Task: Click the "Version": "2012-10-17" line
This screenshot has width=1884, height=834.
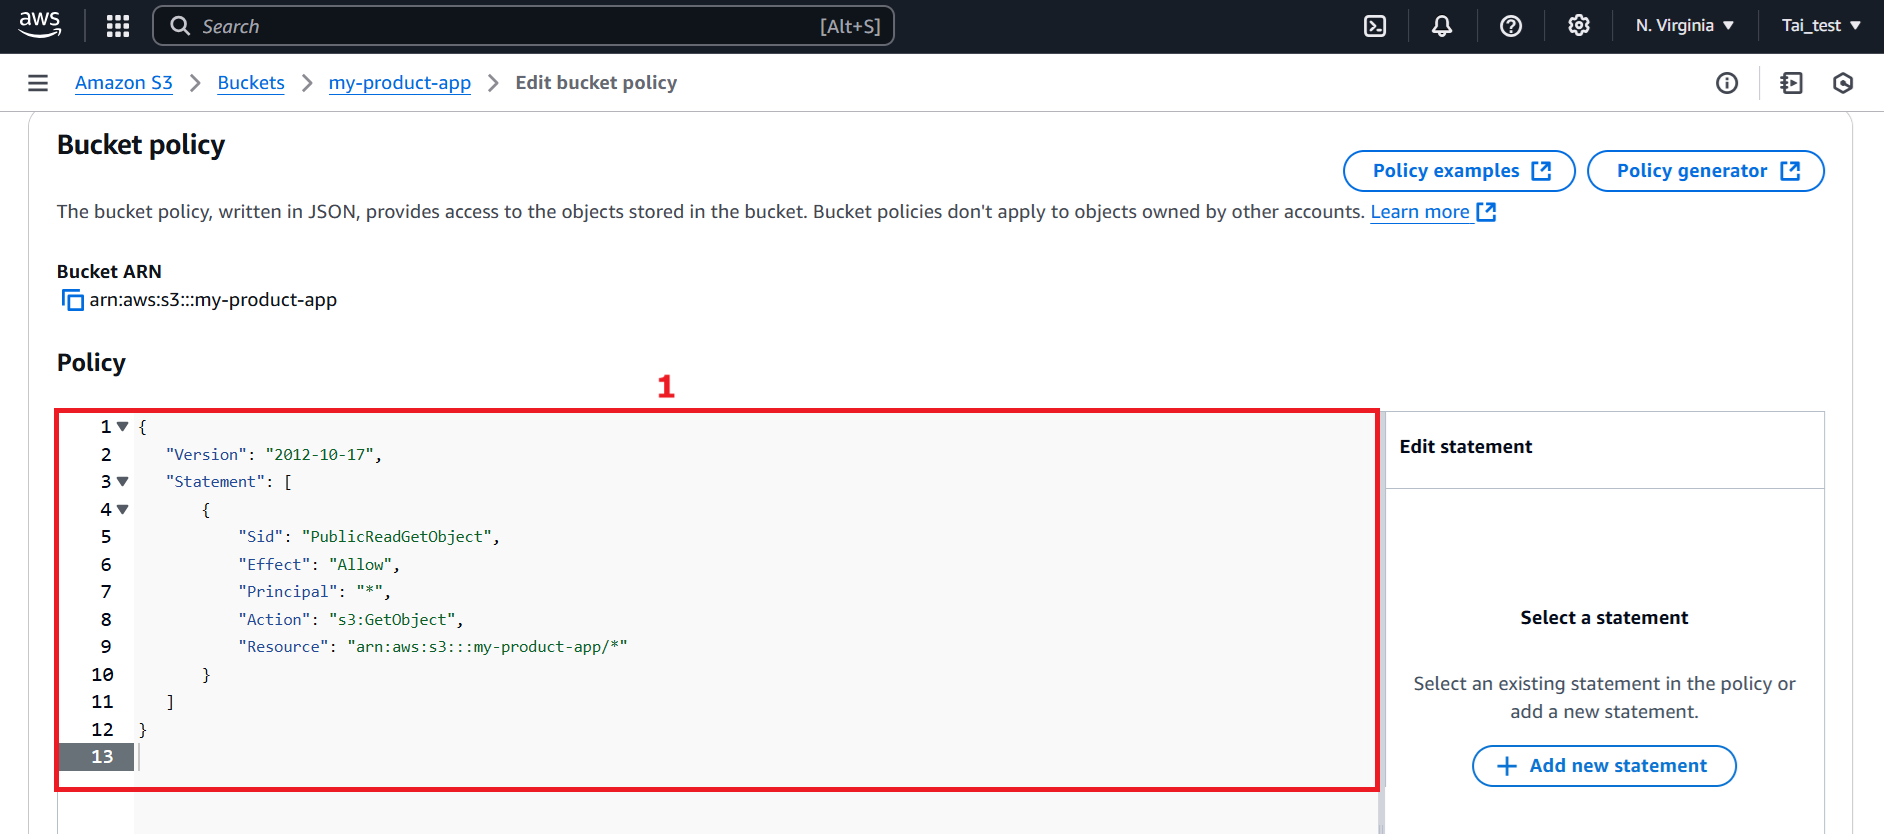Action: (x=274, y=455)
